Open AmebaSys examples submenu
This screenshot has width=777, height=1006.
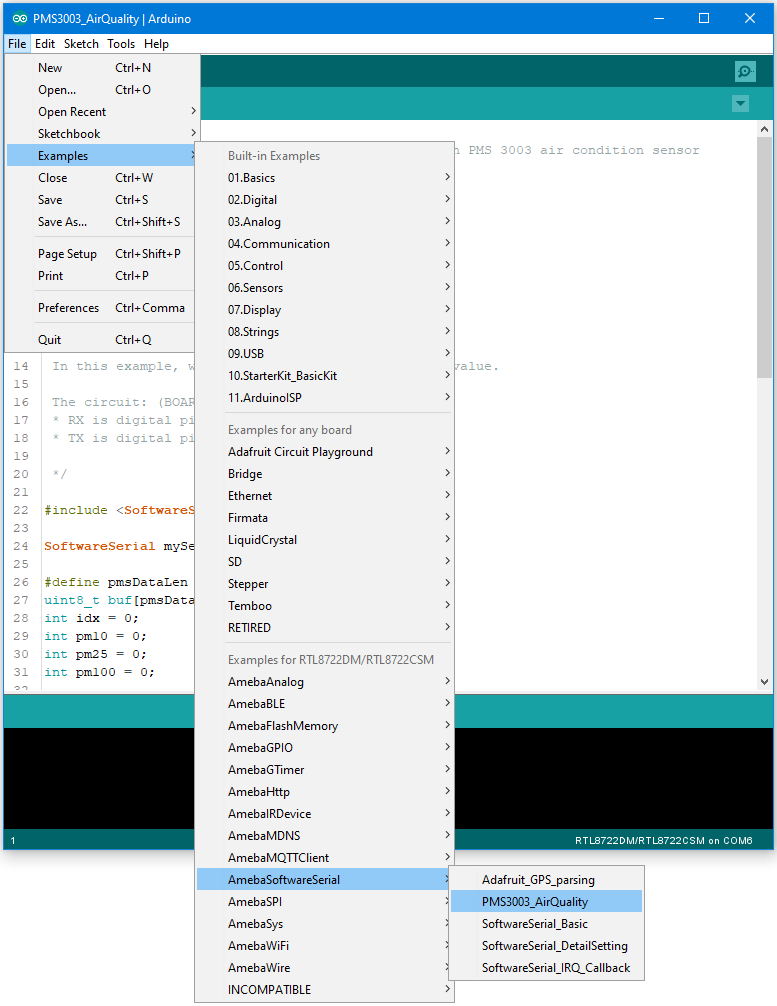(324, 924)
